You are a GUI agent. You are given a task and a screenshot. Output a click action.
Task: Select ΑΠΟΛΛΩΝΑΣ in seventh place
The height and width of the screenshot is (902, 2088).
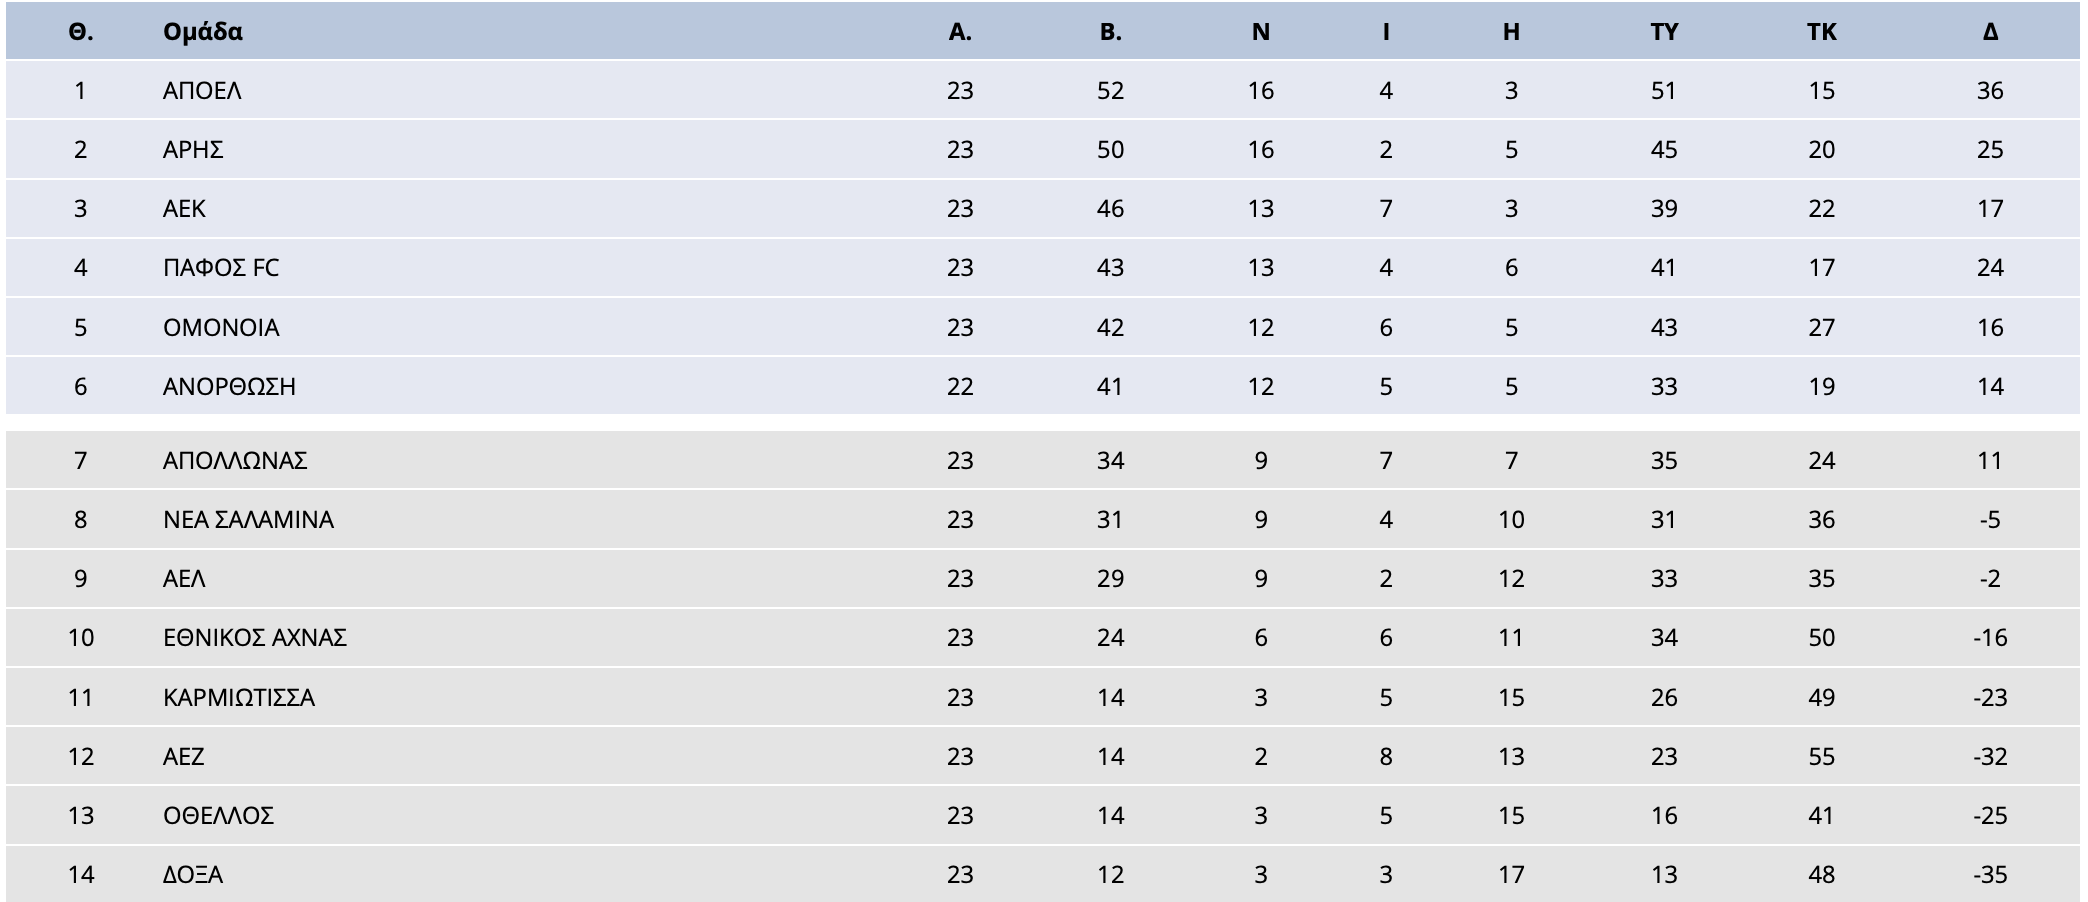click(x=235, y=461)
